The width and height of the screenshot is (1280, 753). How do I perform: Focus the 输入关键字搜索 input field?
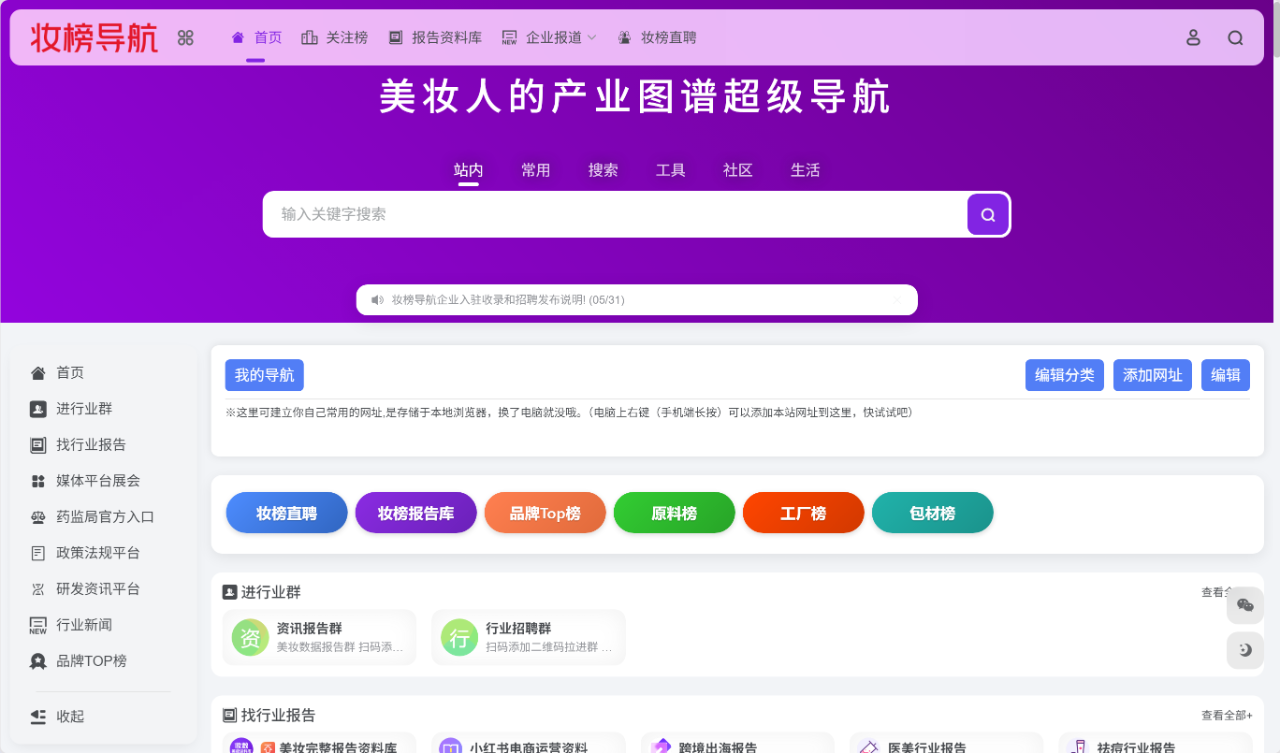[615, 214]
